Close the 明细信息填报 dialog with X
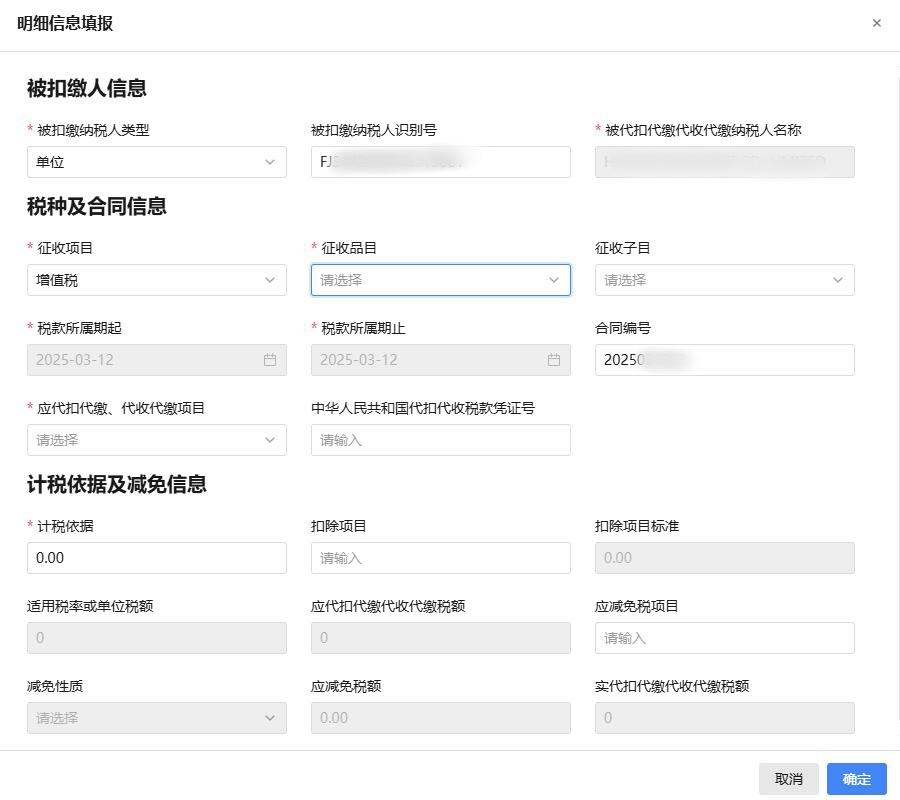900x800 pixels. [x=876, y=23]
